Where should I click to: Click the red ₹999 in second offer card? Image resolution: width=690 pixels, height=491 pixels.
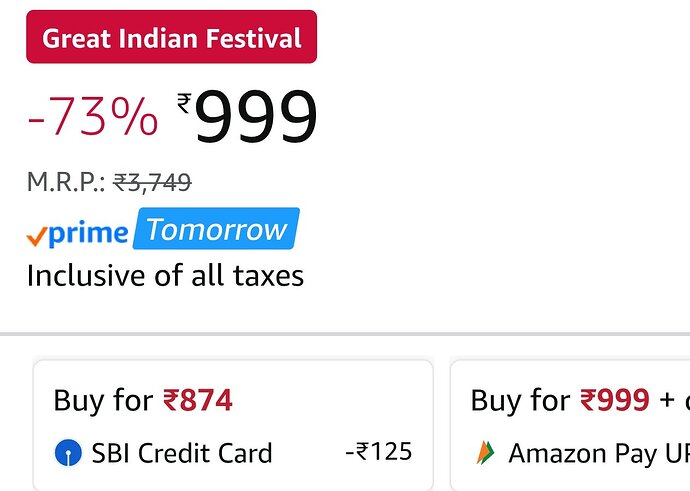pos(614,401)
